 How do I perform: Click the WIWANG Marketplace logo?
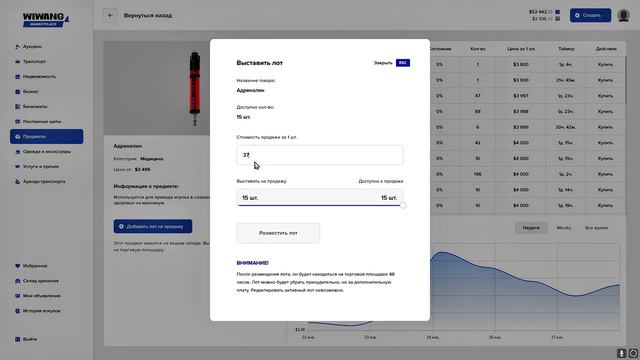[46, 20]
